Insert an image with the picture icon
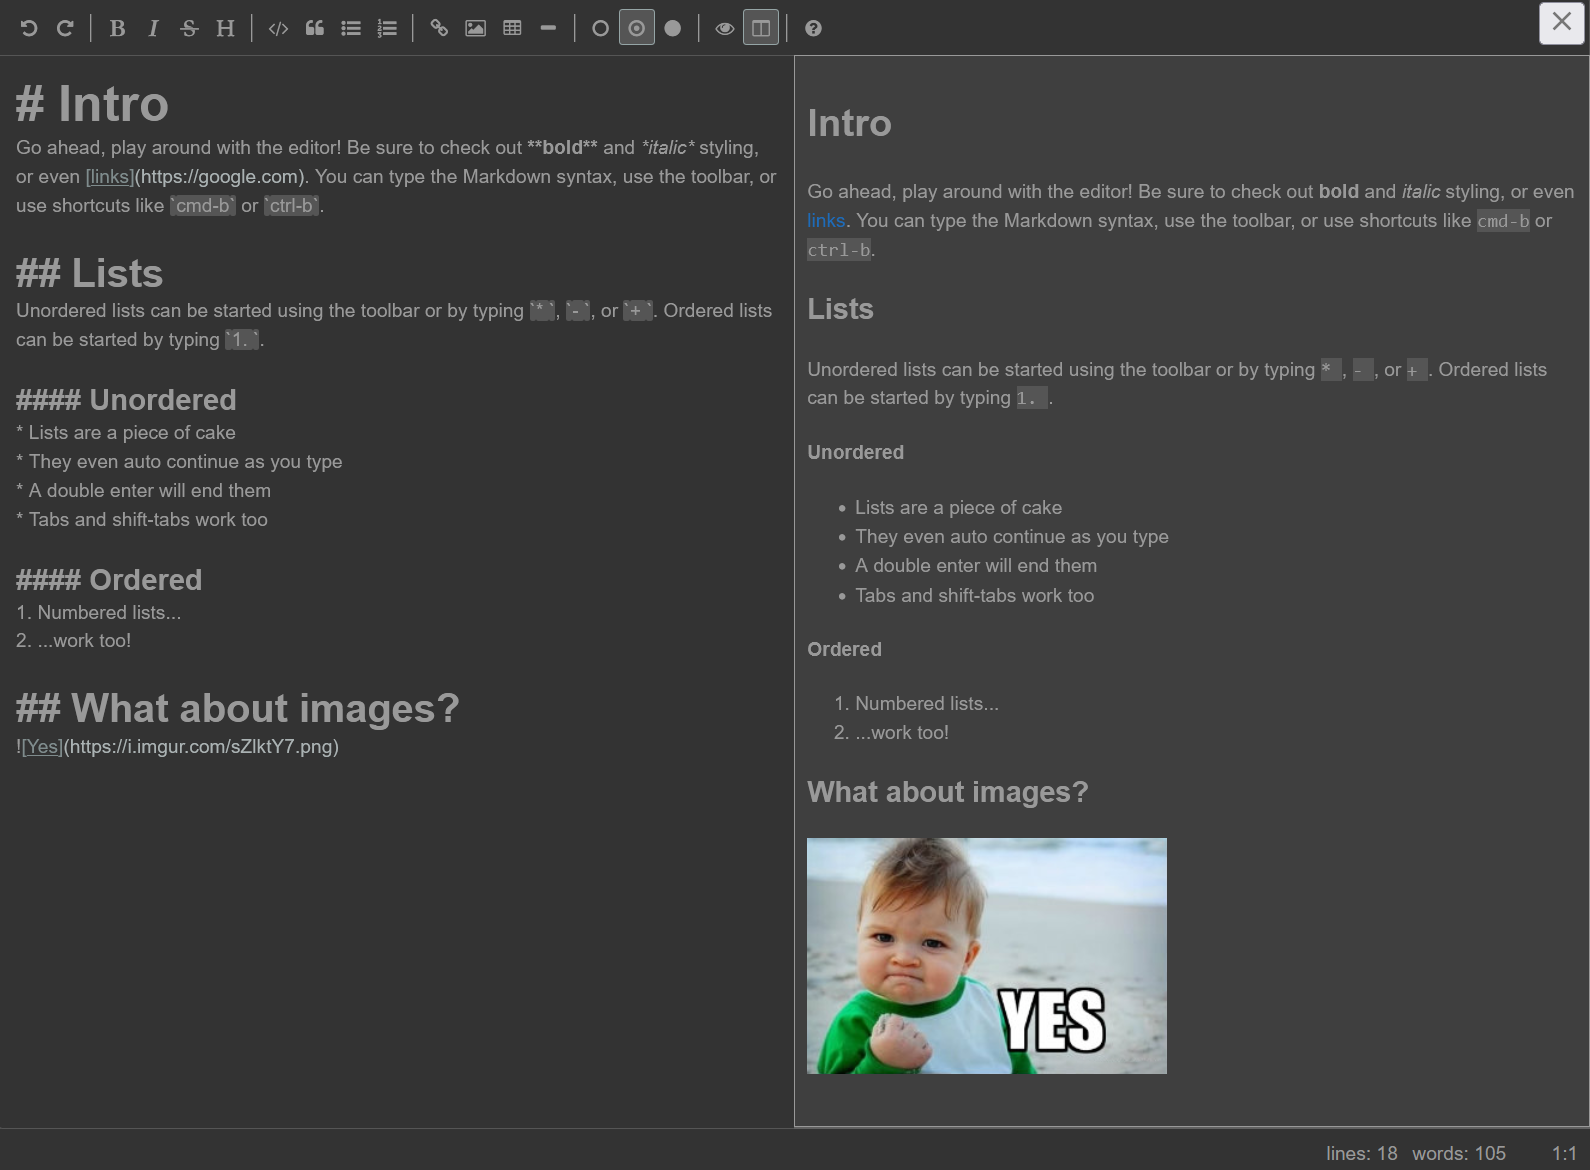 (x=476, y=28)
